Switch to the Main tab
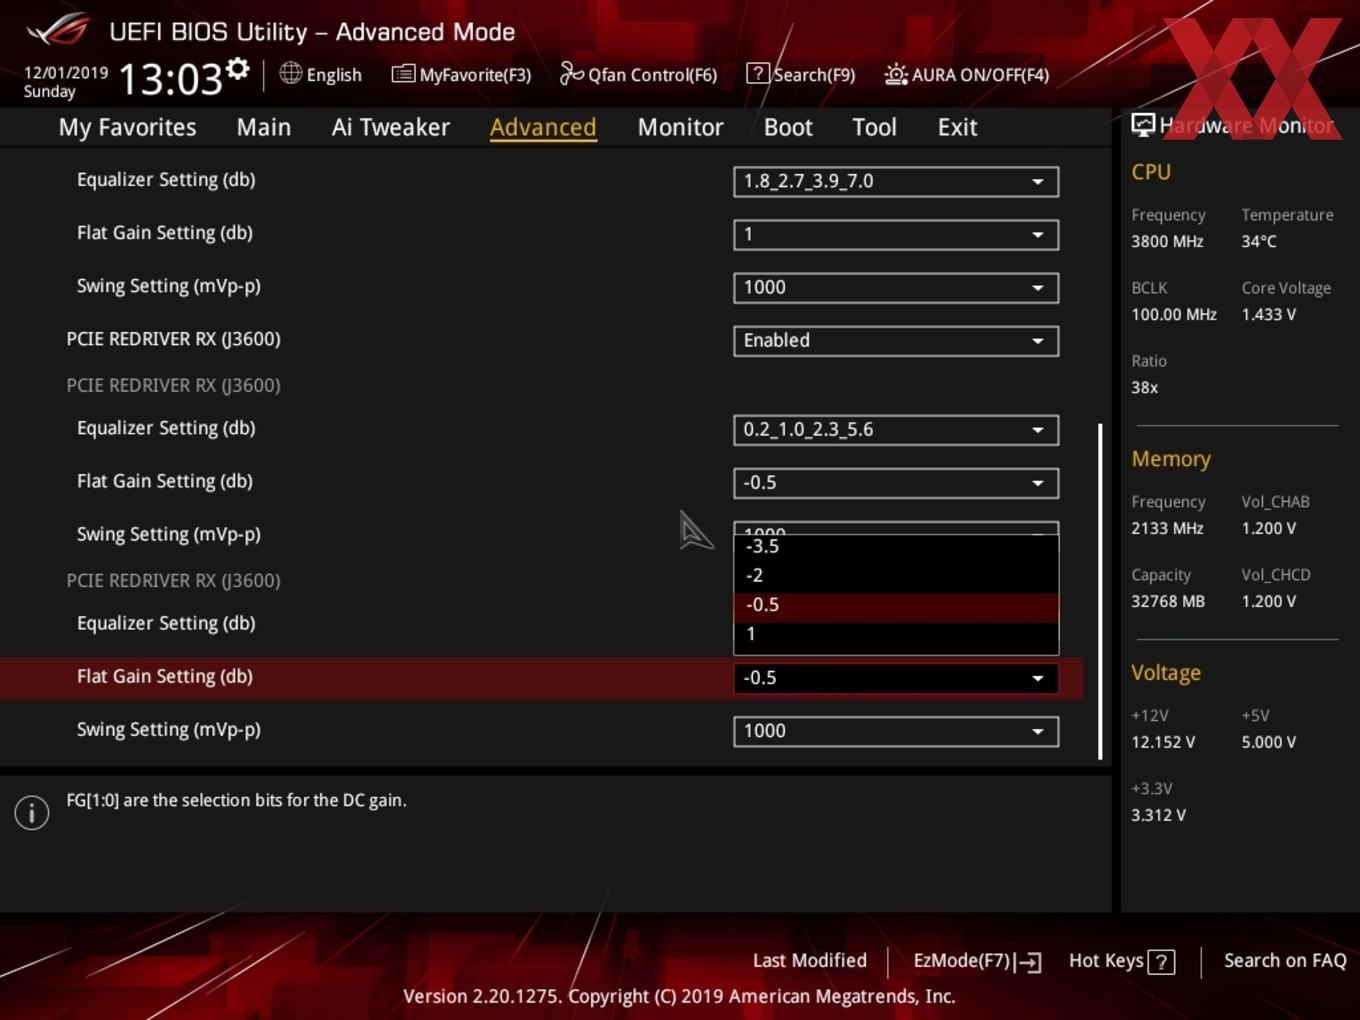Image resolution: width=1360 pixels, height=1020 pixels. (x=264, y=127)
